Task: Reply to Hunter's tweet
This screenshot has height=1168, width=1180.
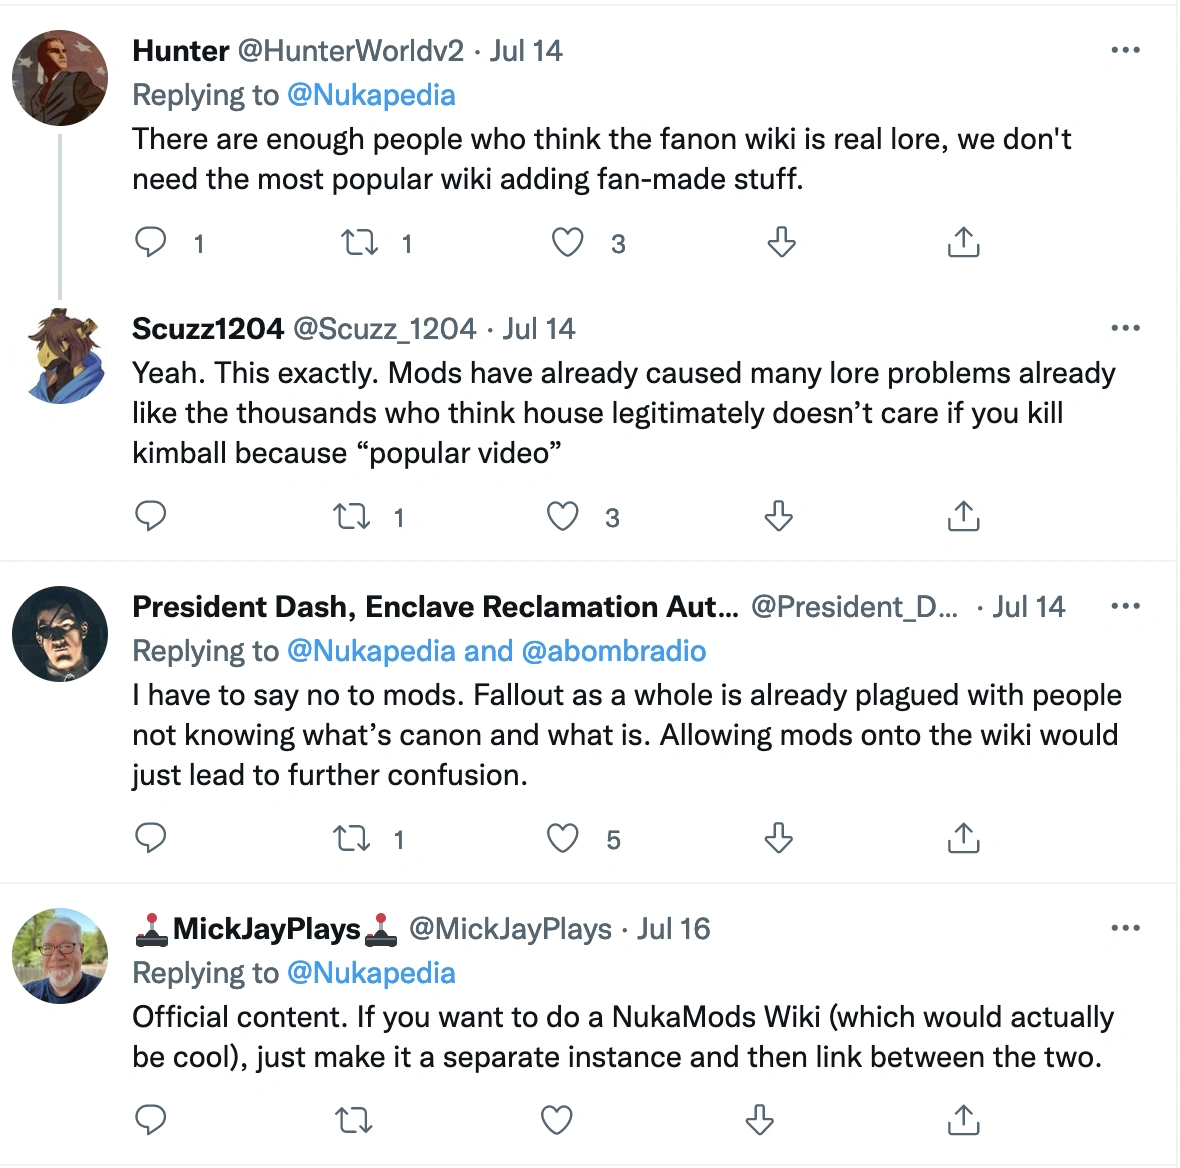Action: [151, 242]
